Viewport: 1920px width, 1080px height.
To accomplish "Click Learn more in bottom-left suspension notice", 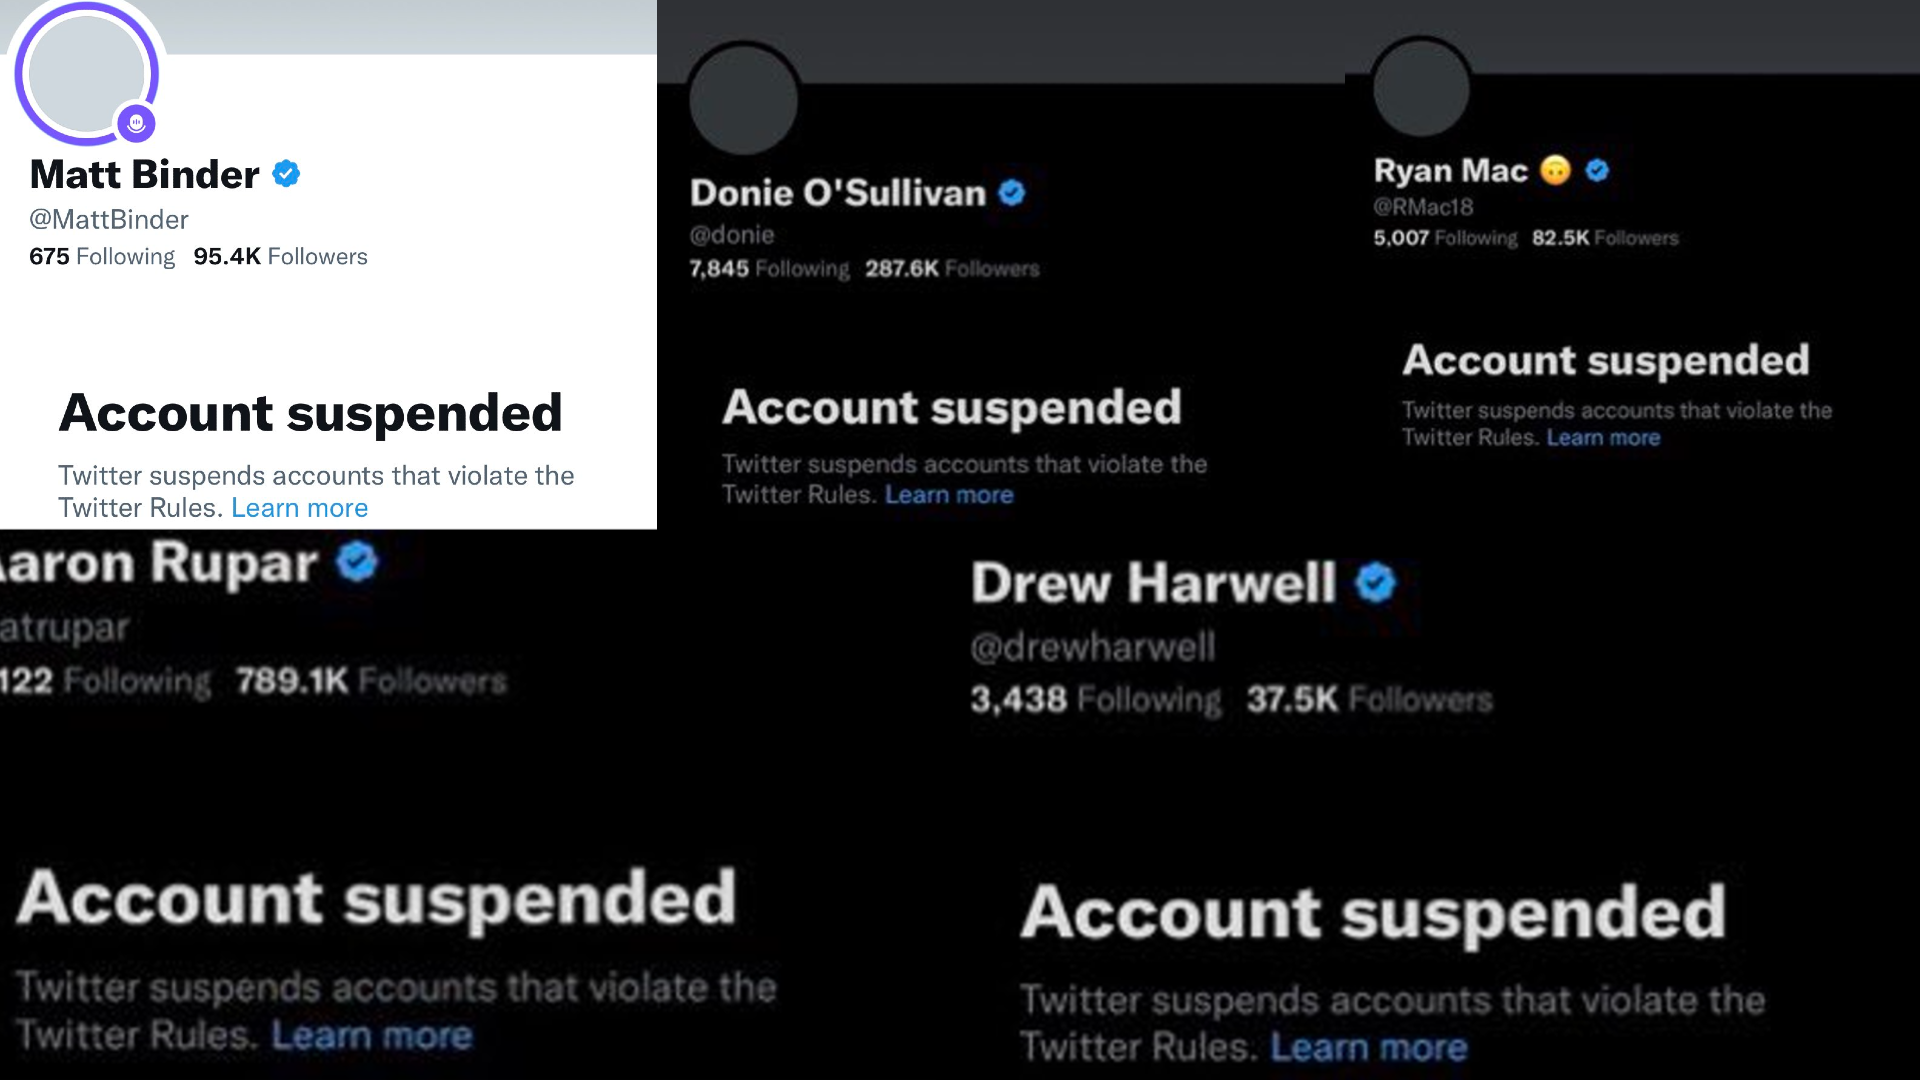I will pos(373,1035).
